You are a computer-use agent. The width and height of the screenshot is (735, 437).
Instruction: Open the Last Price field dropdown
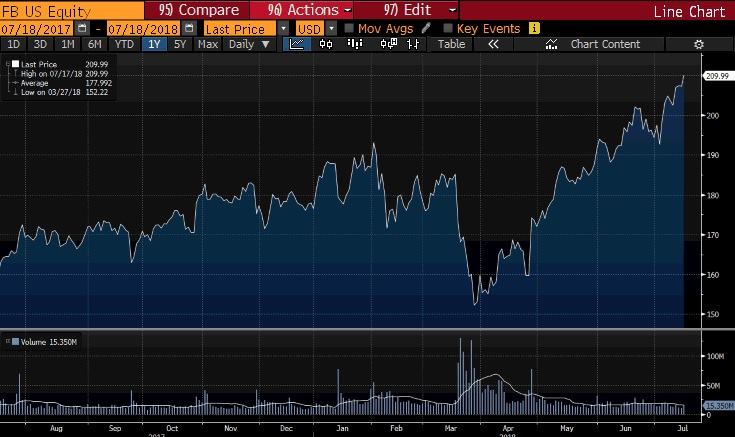283,28
